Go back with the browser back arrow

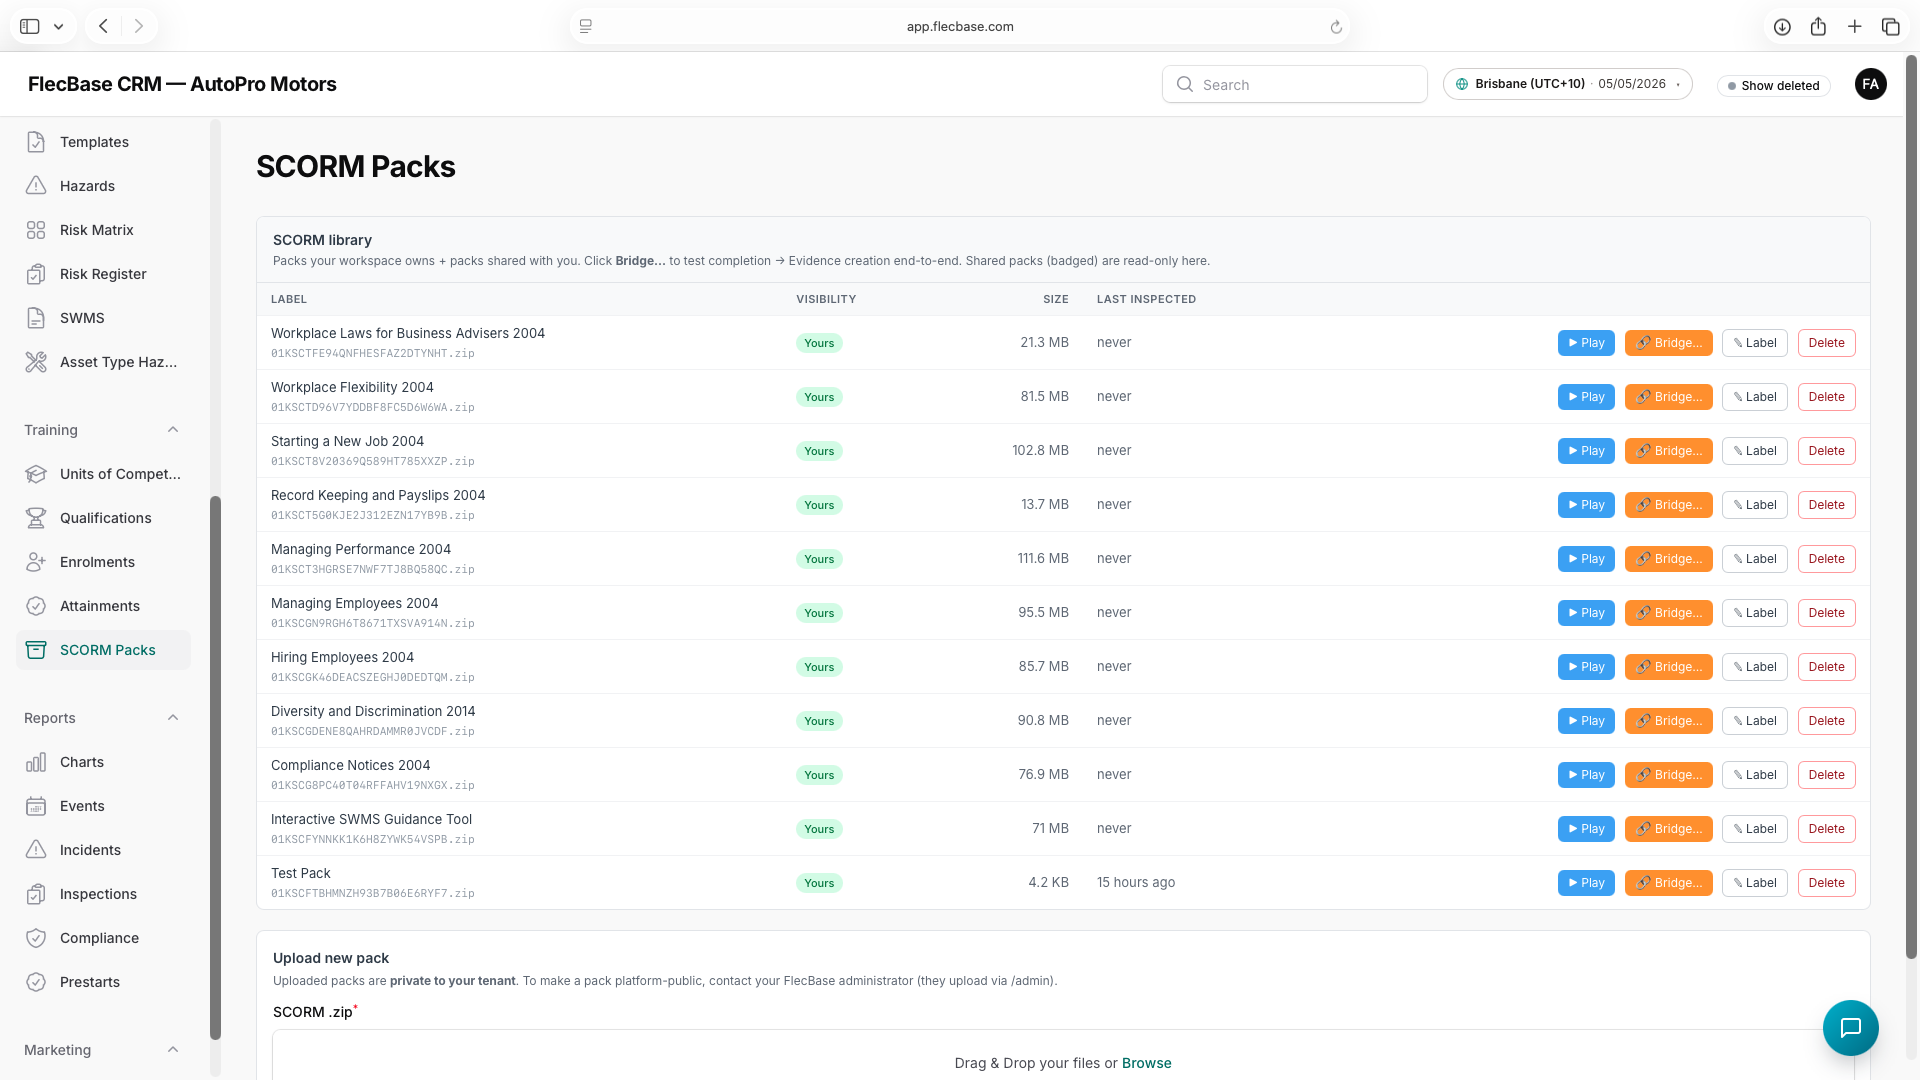tap(103, 27)
